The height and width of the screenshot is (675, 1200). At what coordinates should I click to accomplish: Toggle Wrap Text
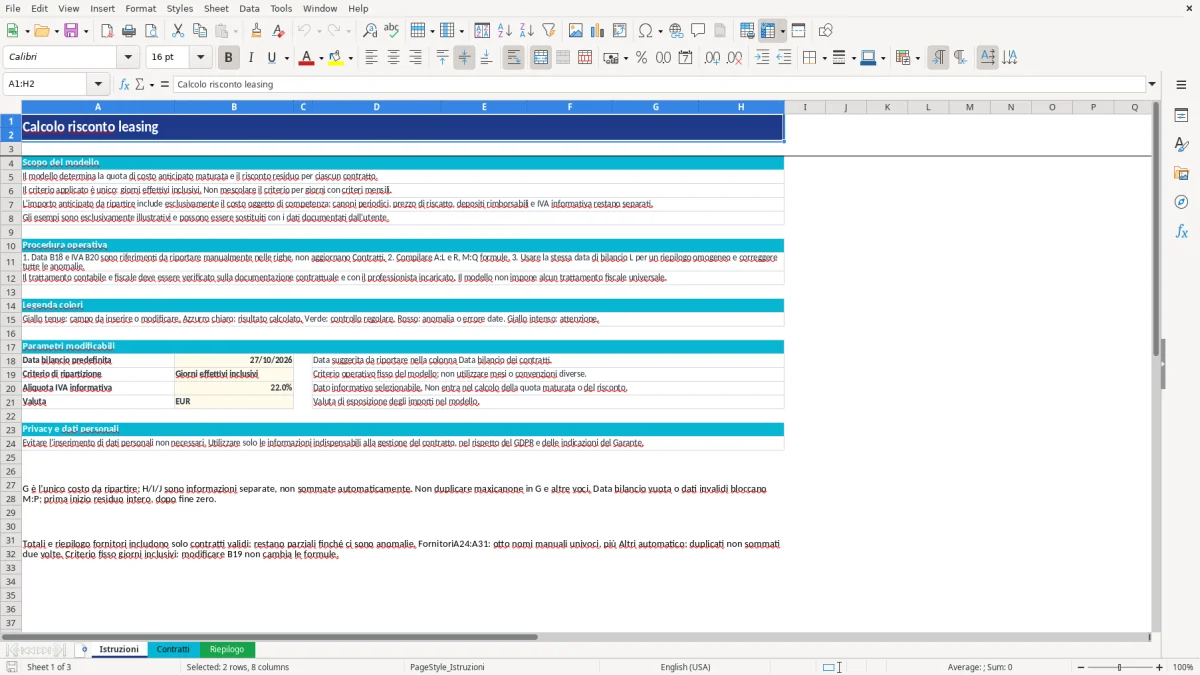coord(513,58)
